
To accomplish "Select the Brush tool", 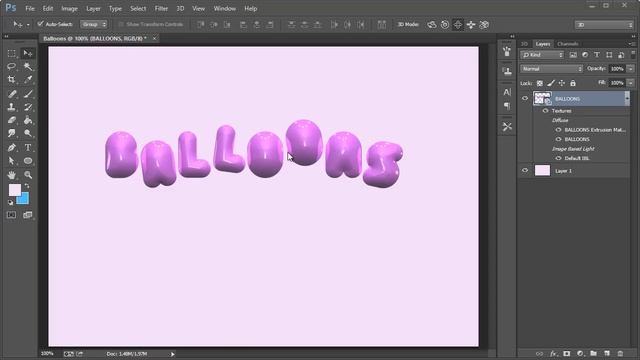I will 28,94.
